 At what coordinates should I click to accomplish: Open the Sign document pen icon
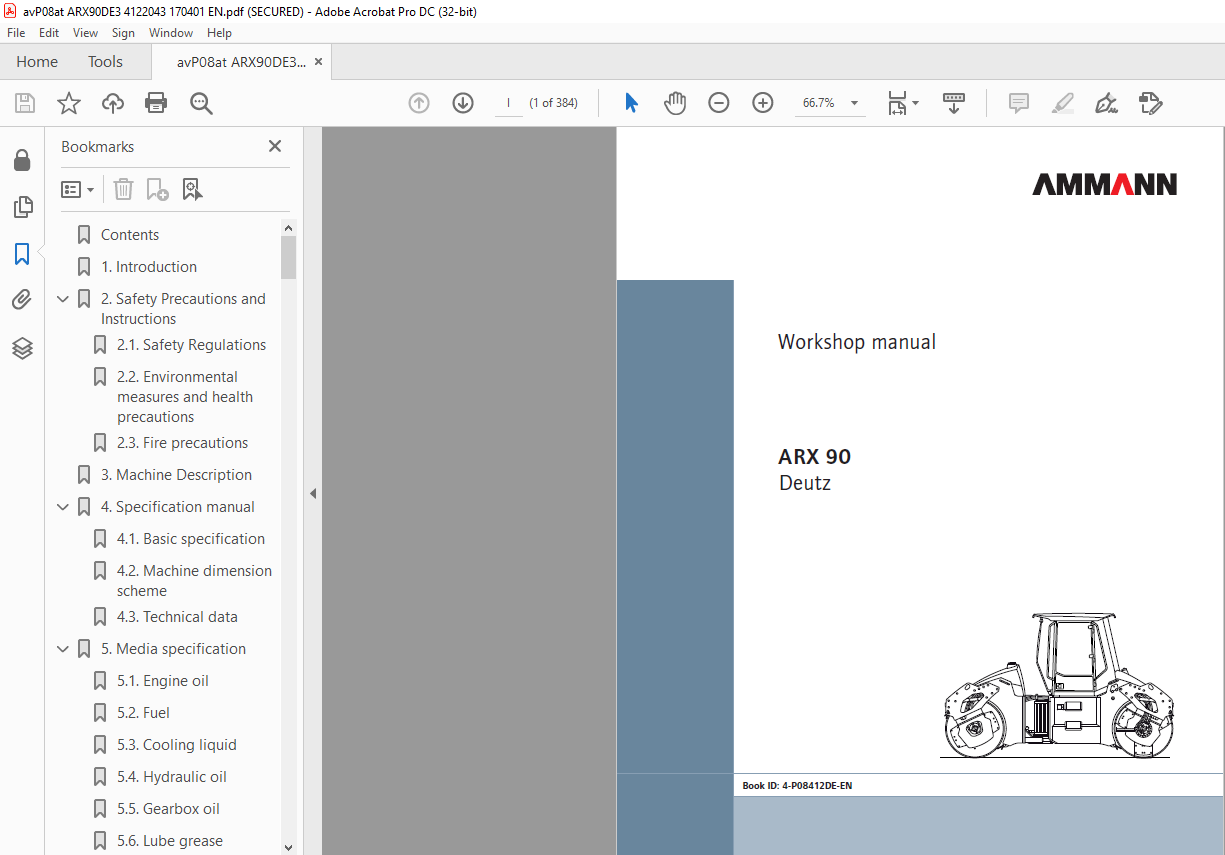pyautogui.click(x=1106, y=103)
